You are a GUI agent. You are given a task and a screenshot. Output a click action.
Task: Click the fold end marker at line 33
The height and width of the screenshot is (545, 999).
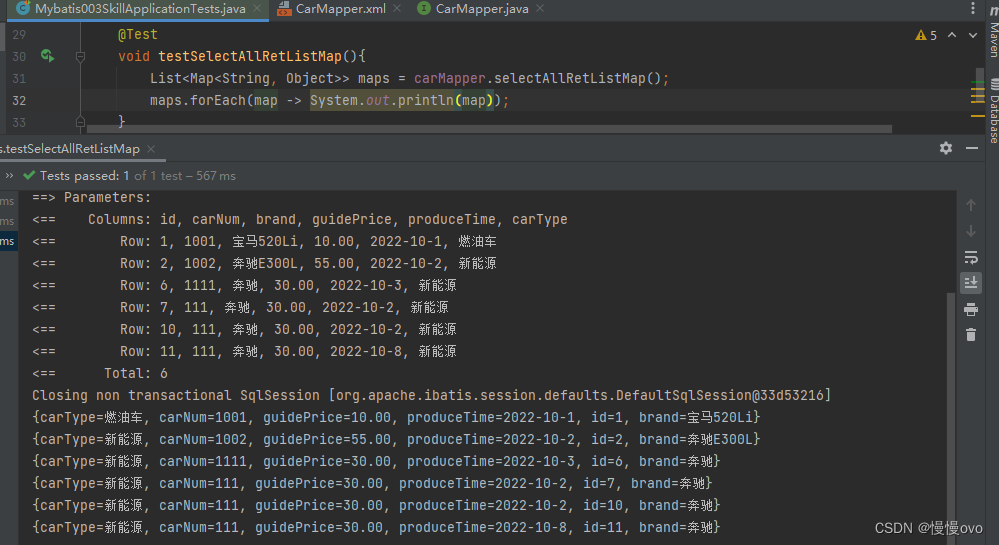click(x=81, y=122)
